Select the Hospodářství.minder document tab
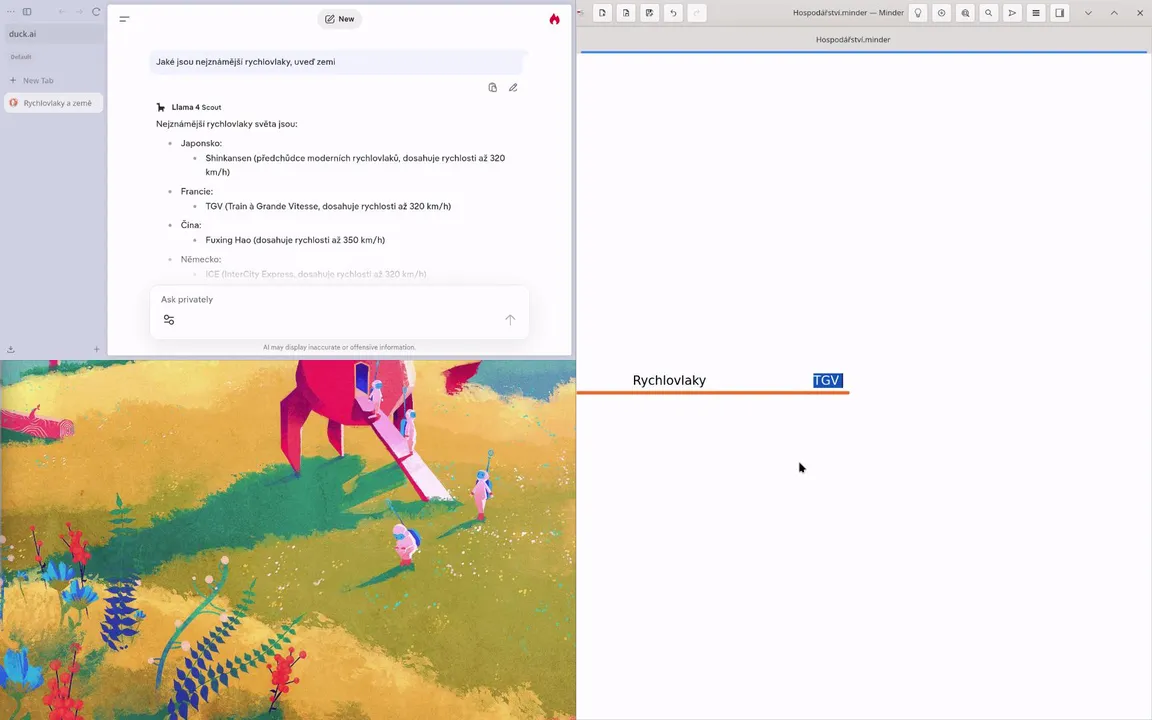 [x=853, y=40]
